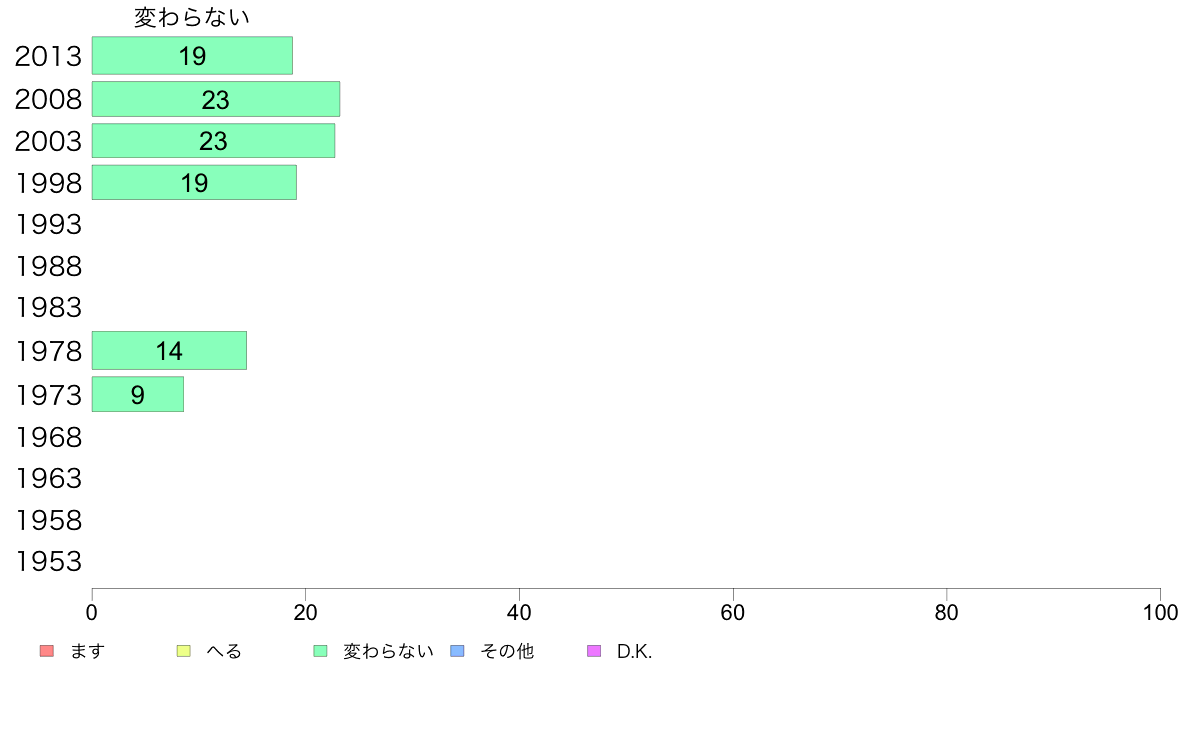Click the magenta D.K. legend swatch
1188x736 pixels.
(x=594, y=651)
